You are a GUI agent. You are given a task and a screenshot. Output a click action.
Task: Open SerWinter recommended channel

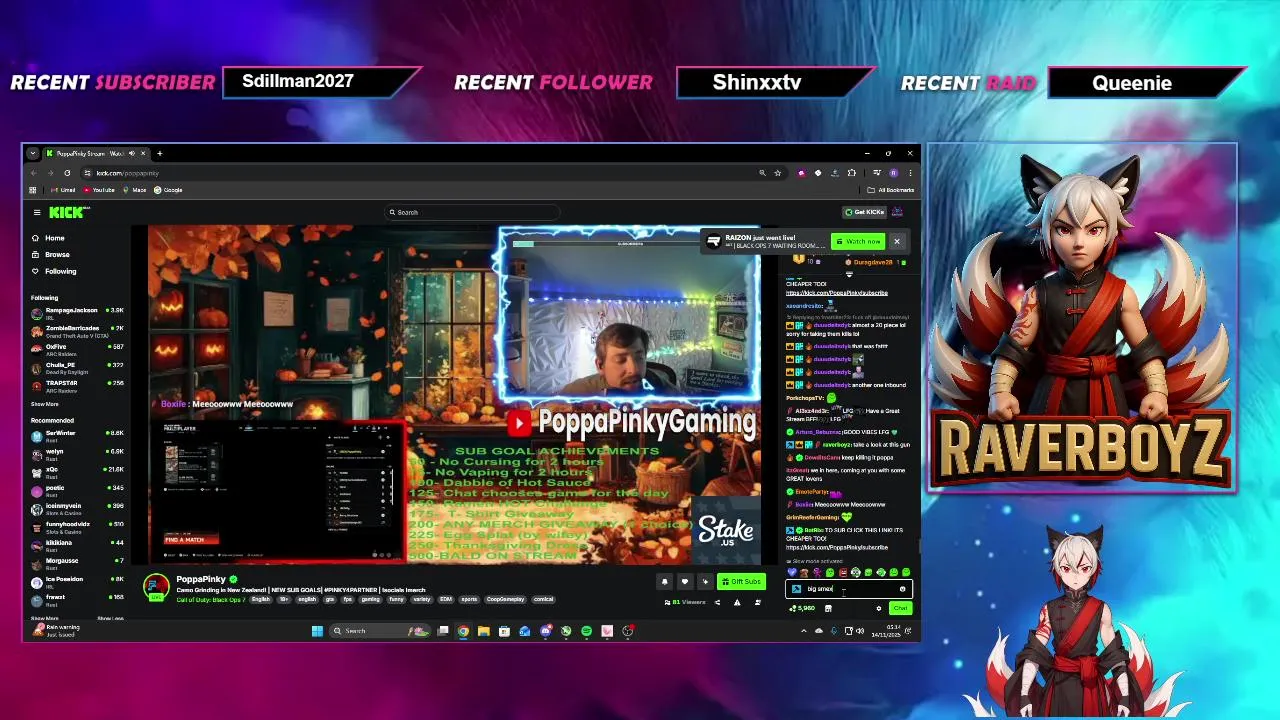[77, 435]
